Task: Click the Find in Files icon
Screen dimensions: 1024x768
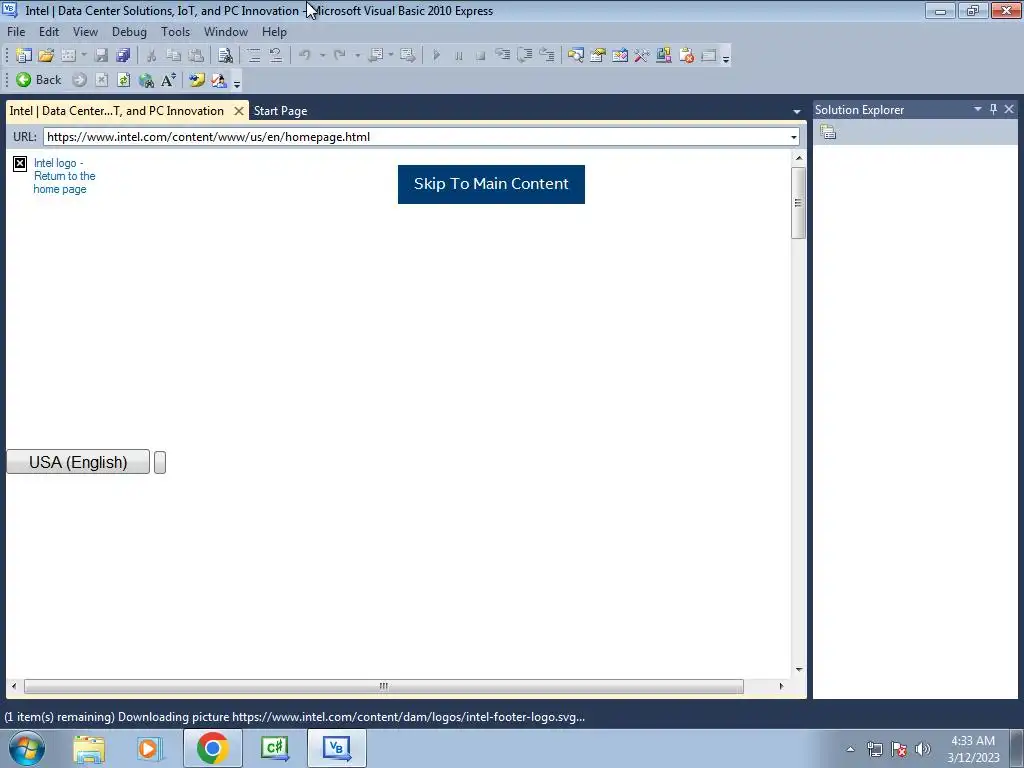Action: tap(225, 56)
